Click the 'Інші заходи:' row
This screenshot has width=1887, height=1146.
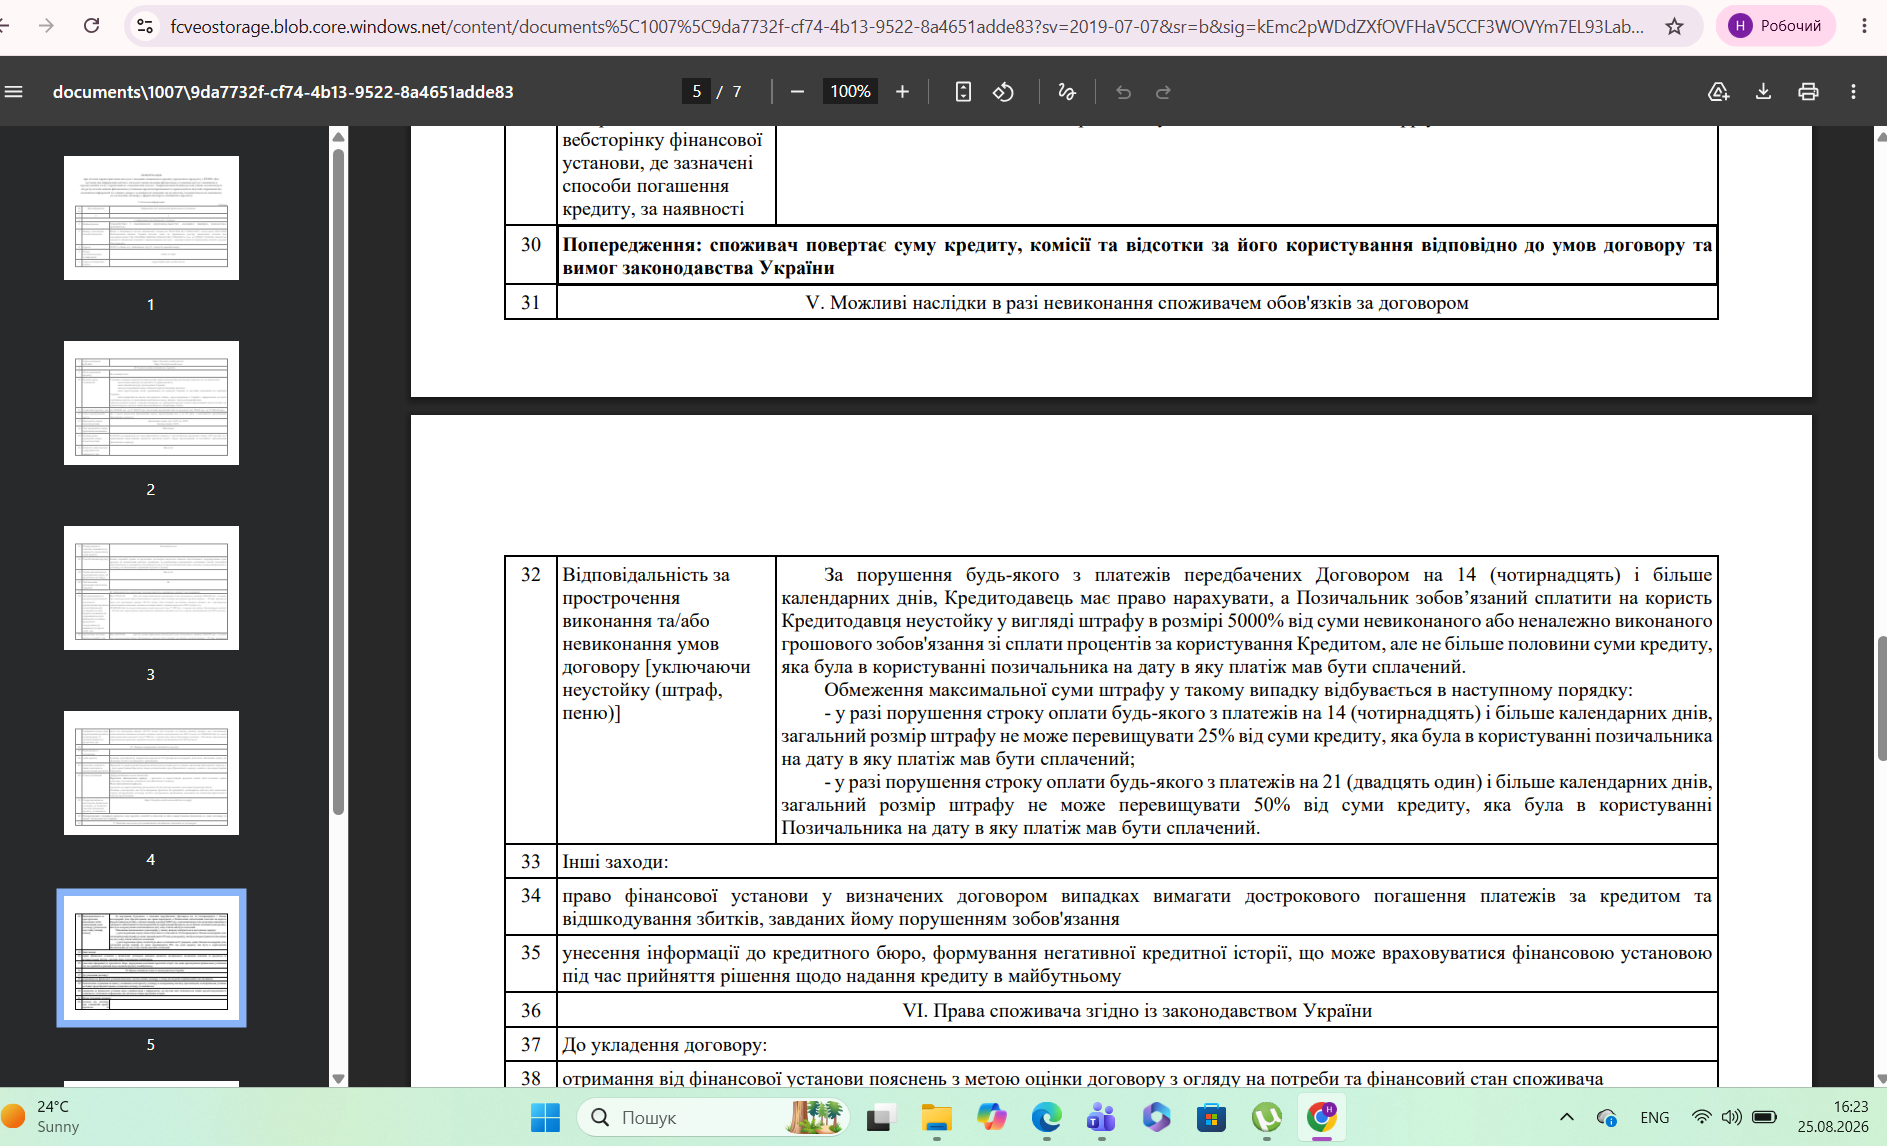(x=1111, y=861)
